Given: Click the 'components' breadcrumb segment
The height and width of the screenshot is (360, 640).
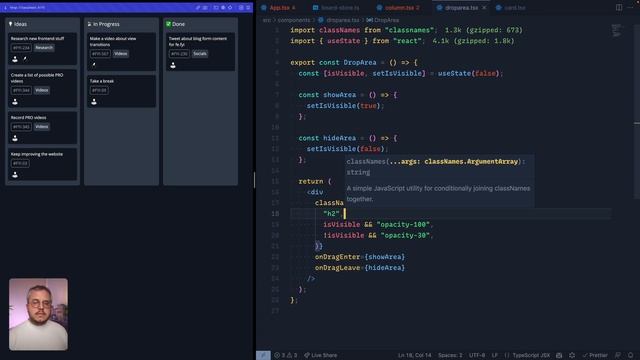Looking at the screenshot, I should coord(294,20).
